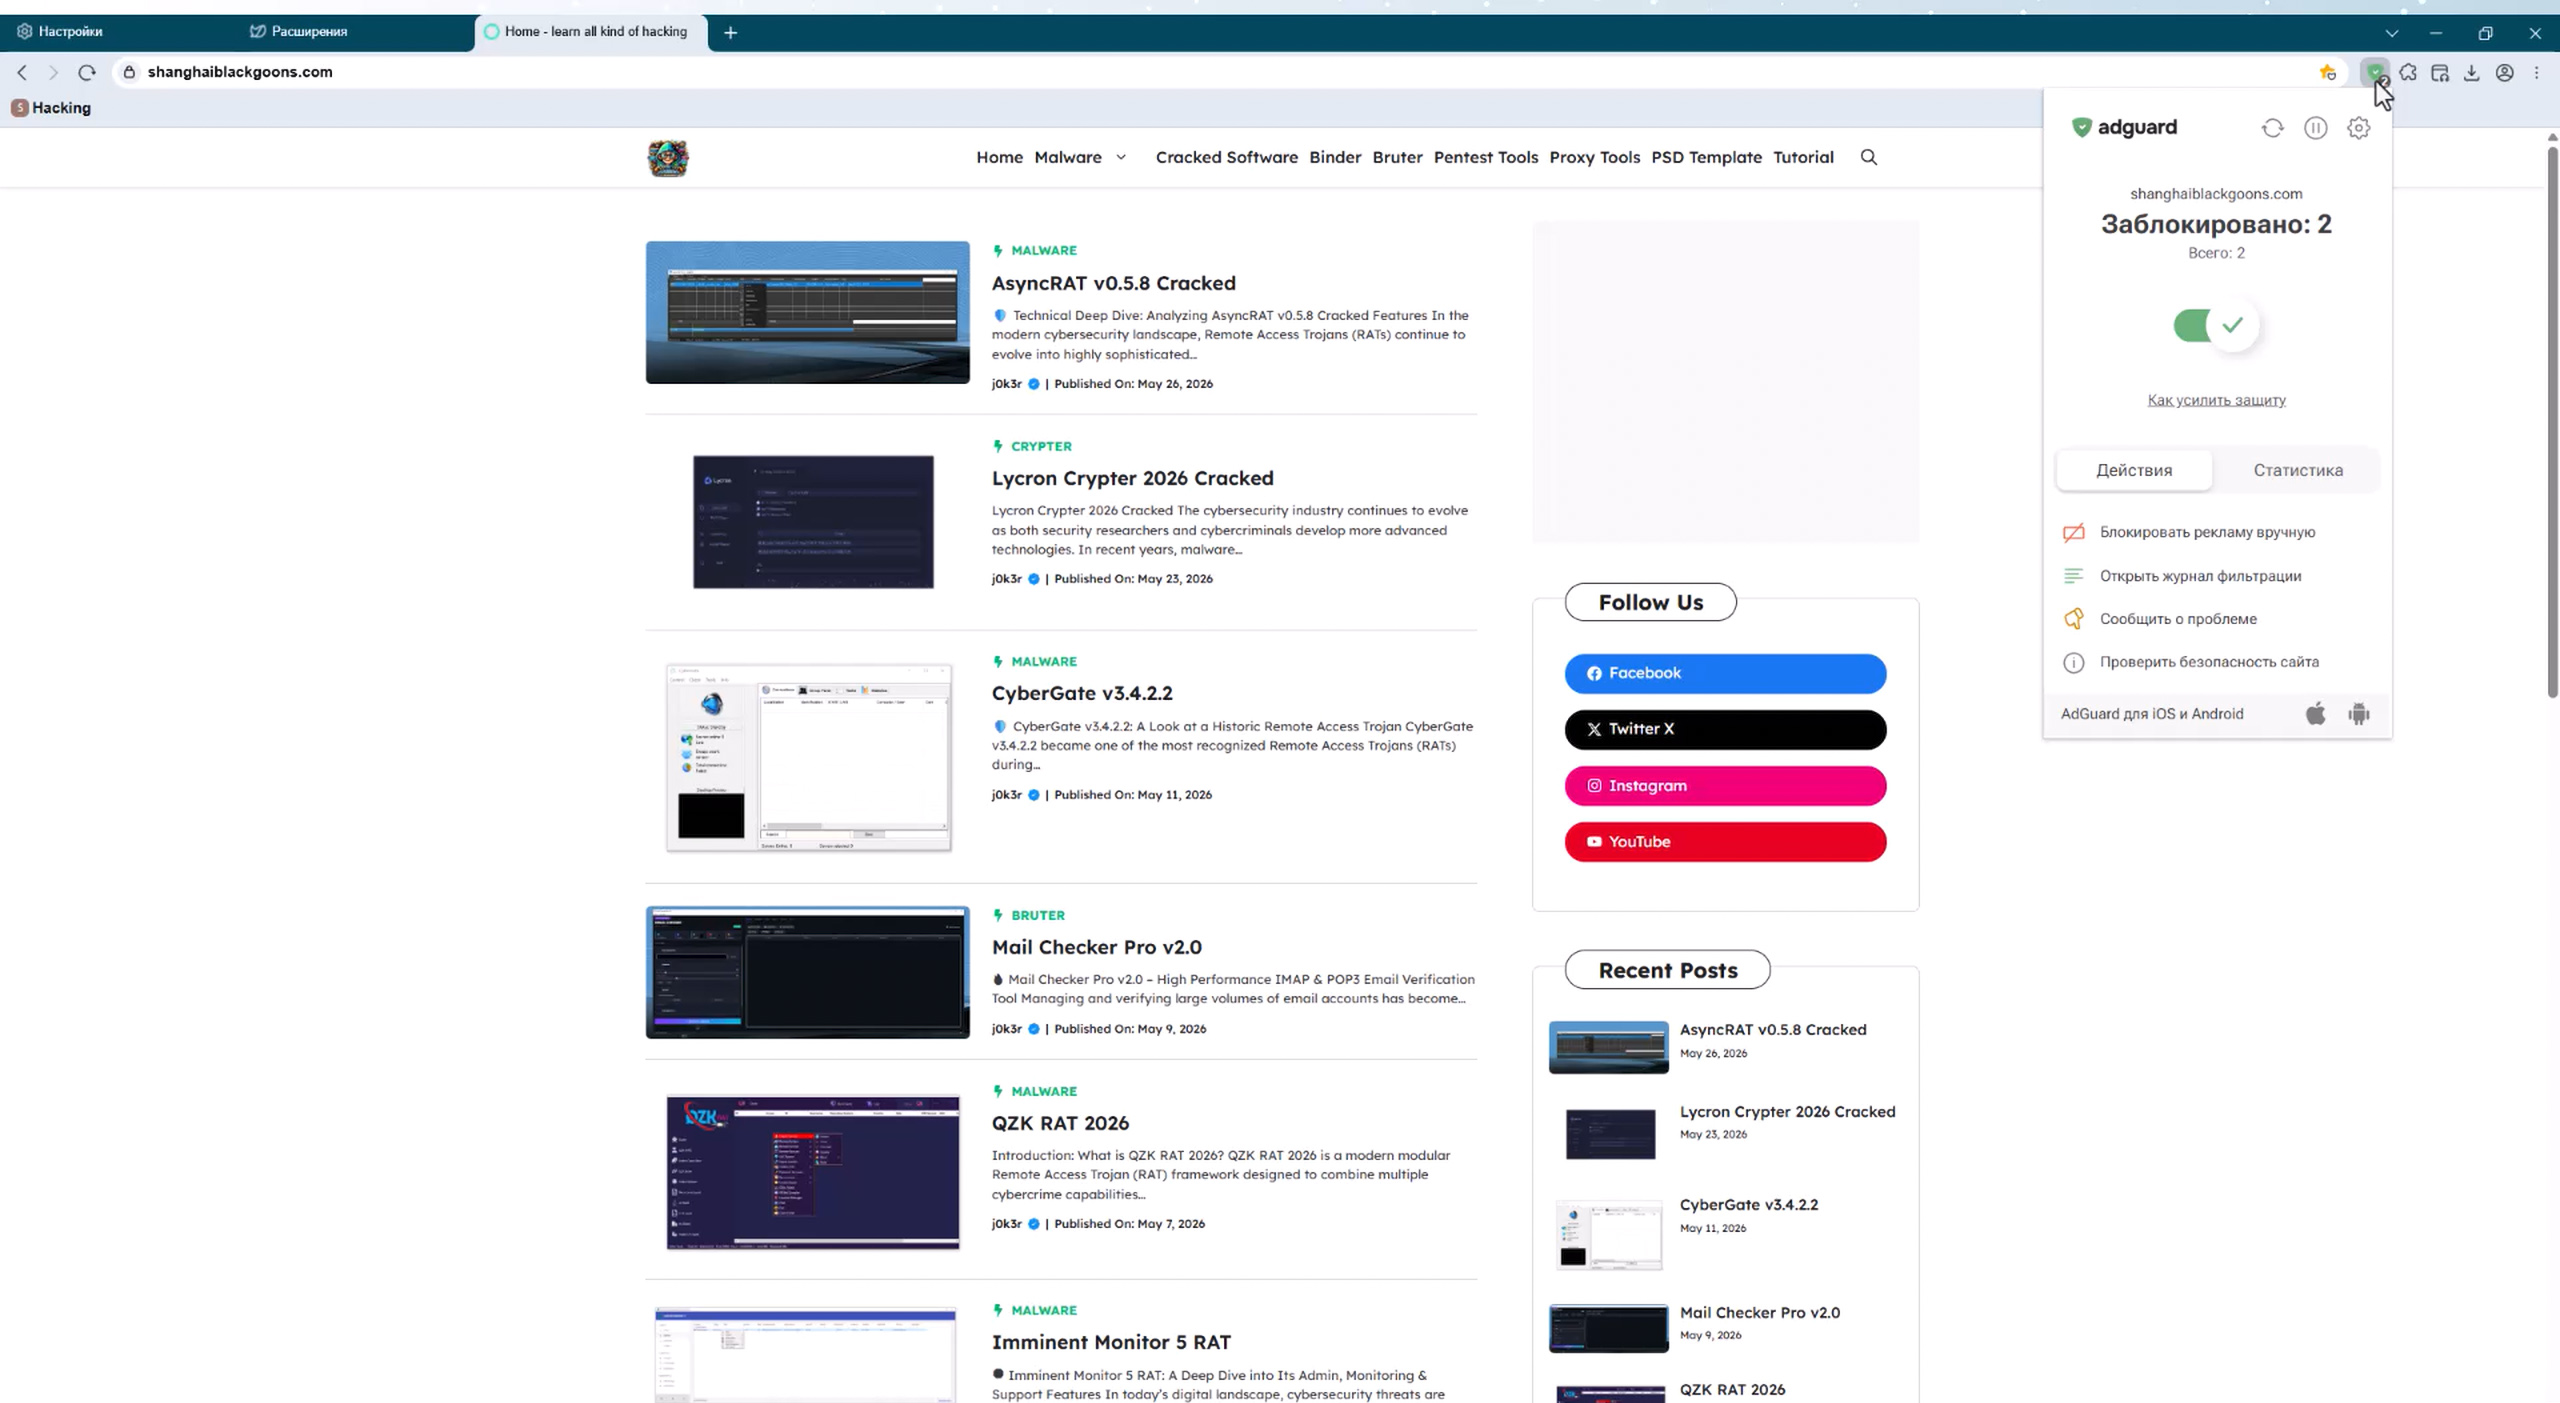Click the Twitter X follow button
This screenshot has width=2560, height=1403.
pos(1725,729)
